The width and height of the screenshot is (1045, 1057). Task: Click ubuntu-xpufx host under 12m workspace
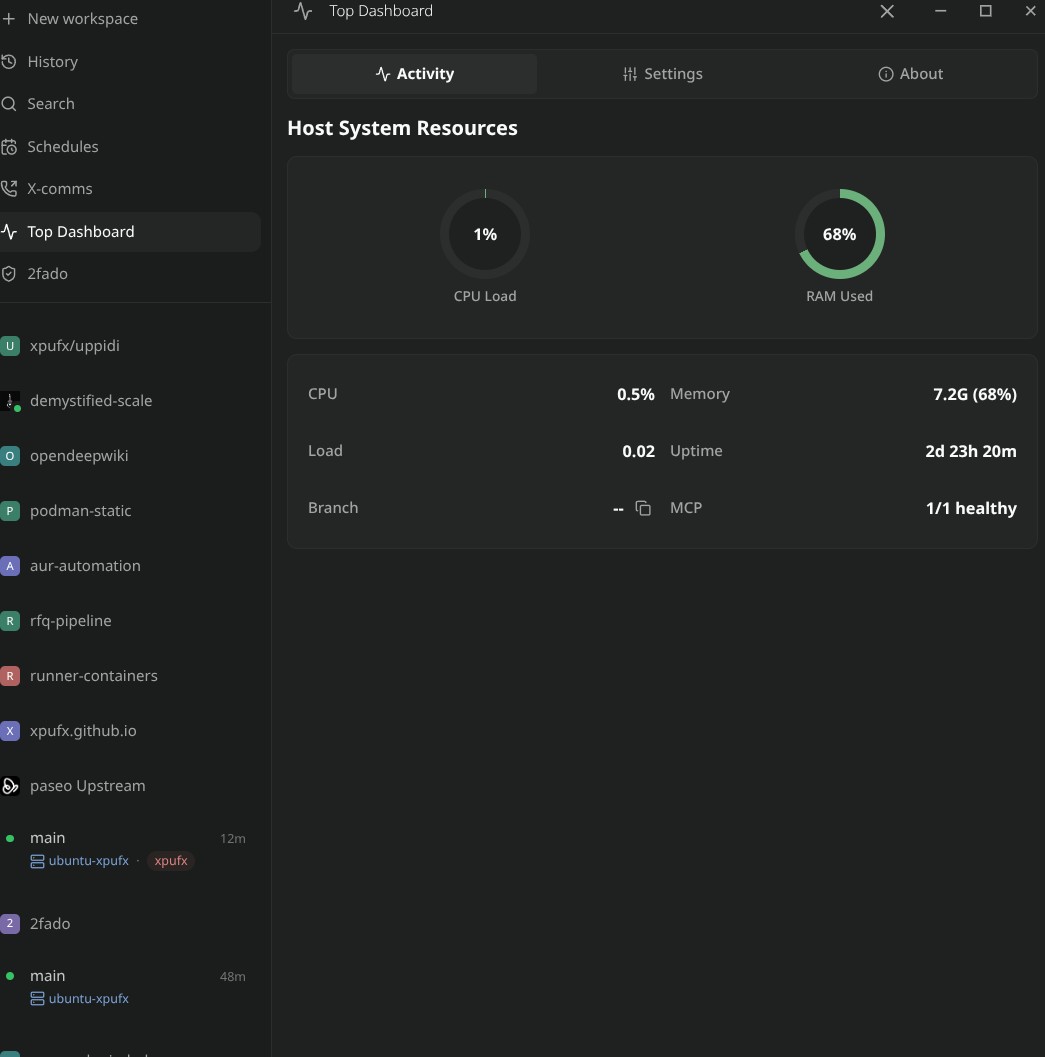[88, 861]
